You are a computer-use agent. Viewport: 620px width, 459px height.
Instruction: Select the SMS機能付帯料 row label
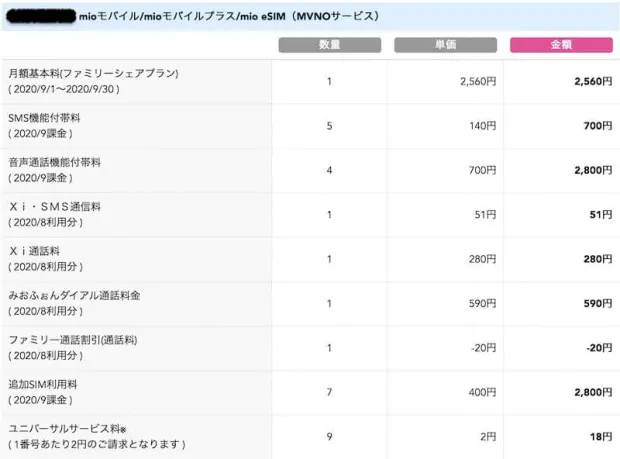(x=44, y=117)
